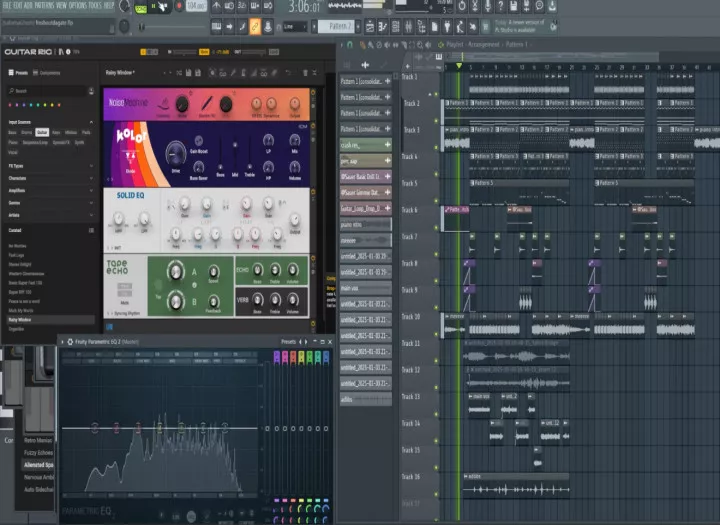720x525 pixels.
Task: Select the Guitar input source tag
Action: tap(42, 132)
